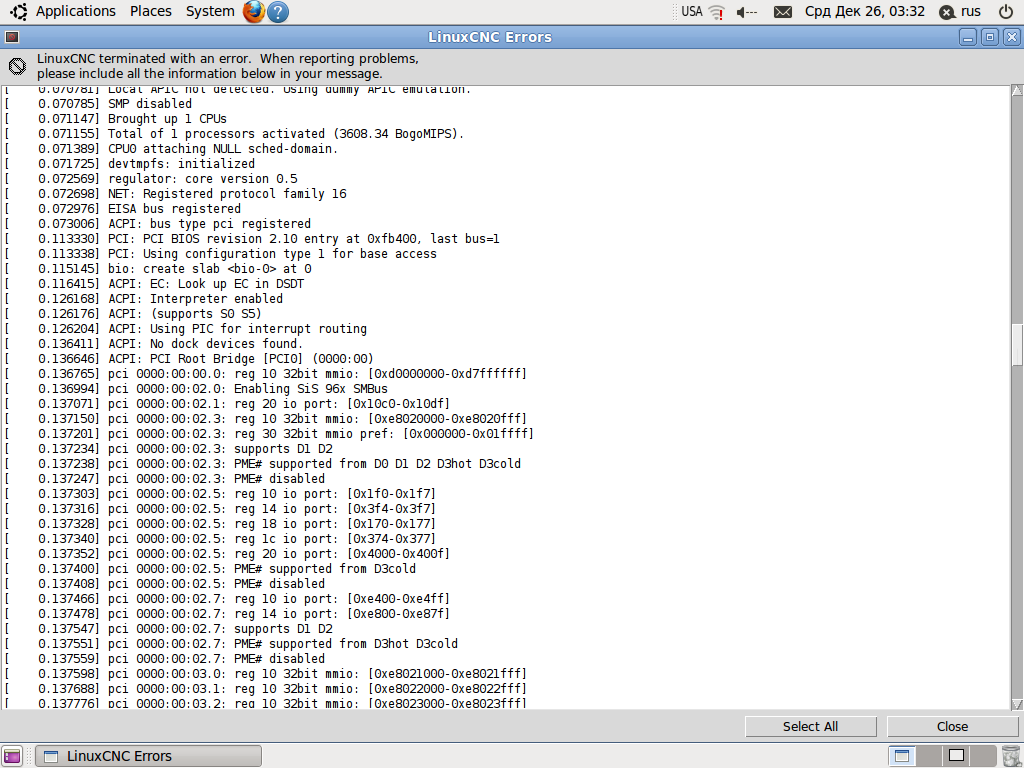Open the System menu
The height and width of the screenshot is (768, 1024).
[210, 11]
